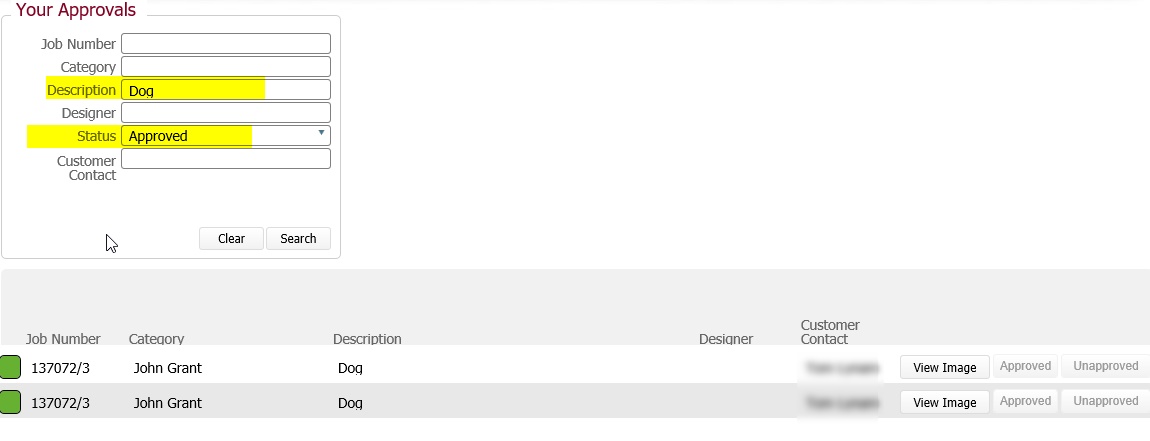Click the Customer Contact input field

click(x=225, y=159)
